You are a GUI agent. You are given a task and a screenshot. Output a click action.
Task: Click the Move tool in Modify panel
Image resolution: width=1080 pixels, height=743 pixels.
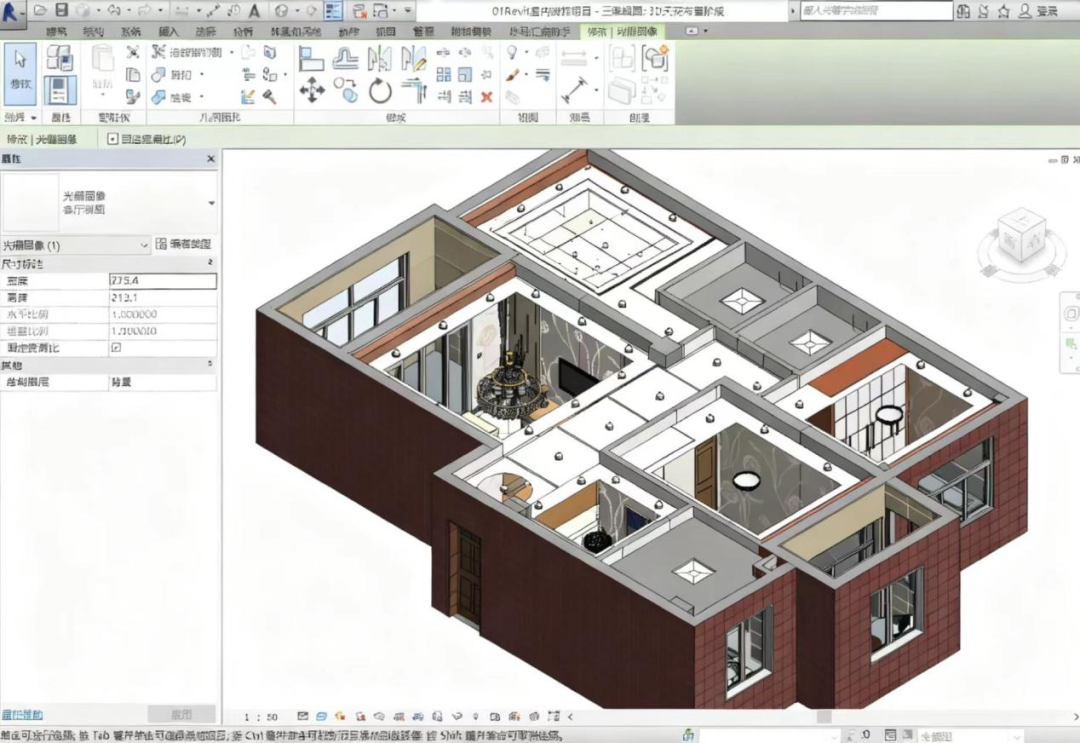click(312, 92)
